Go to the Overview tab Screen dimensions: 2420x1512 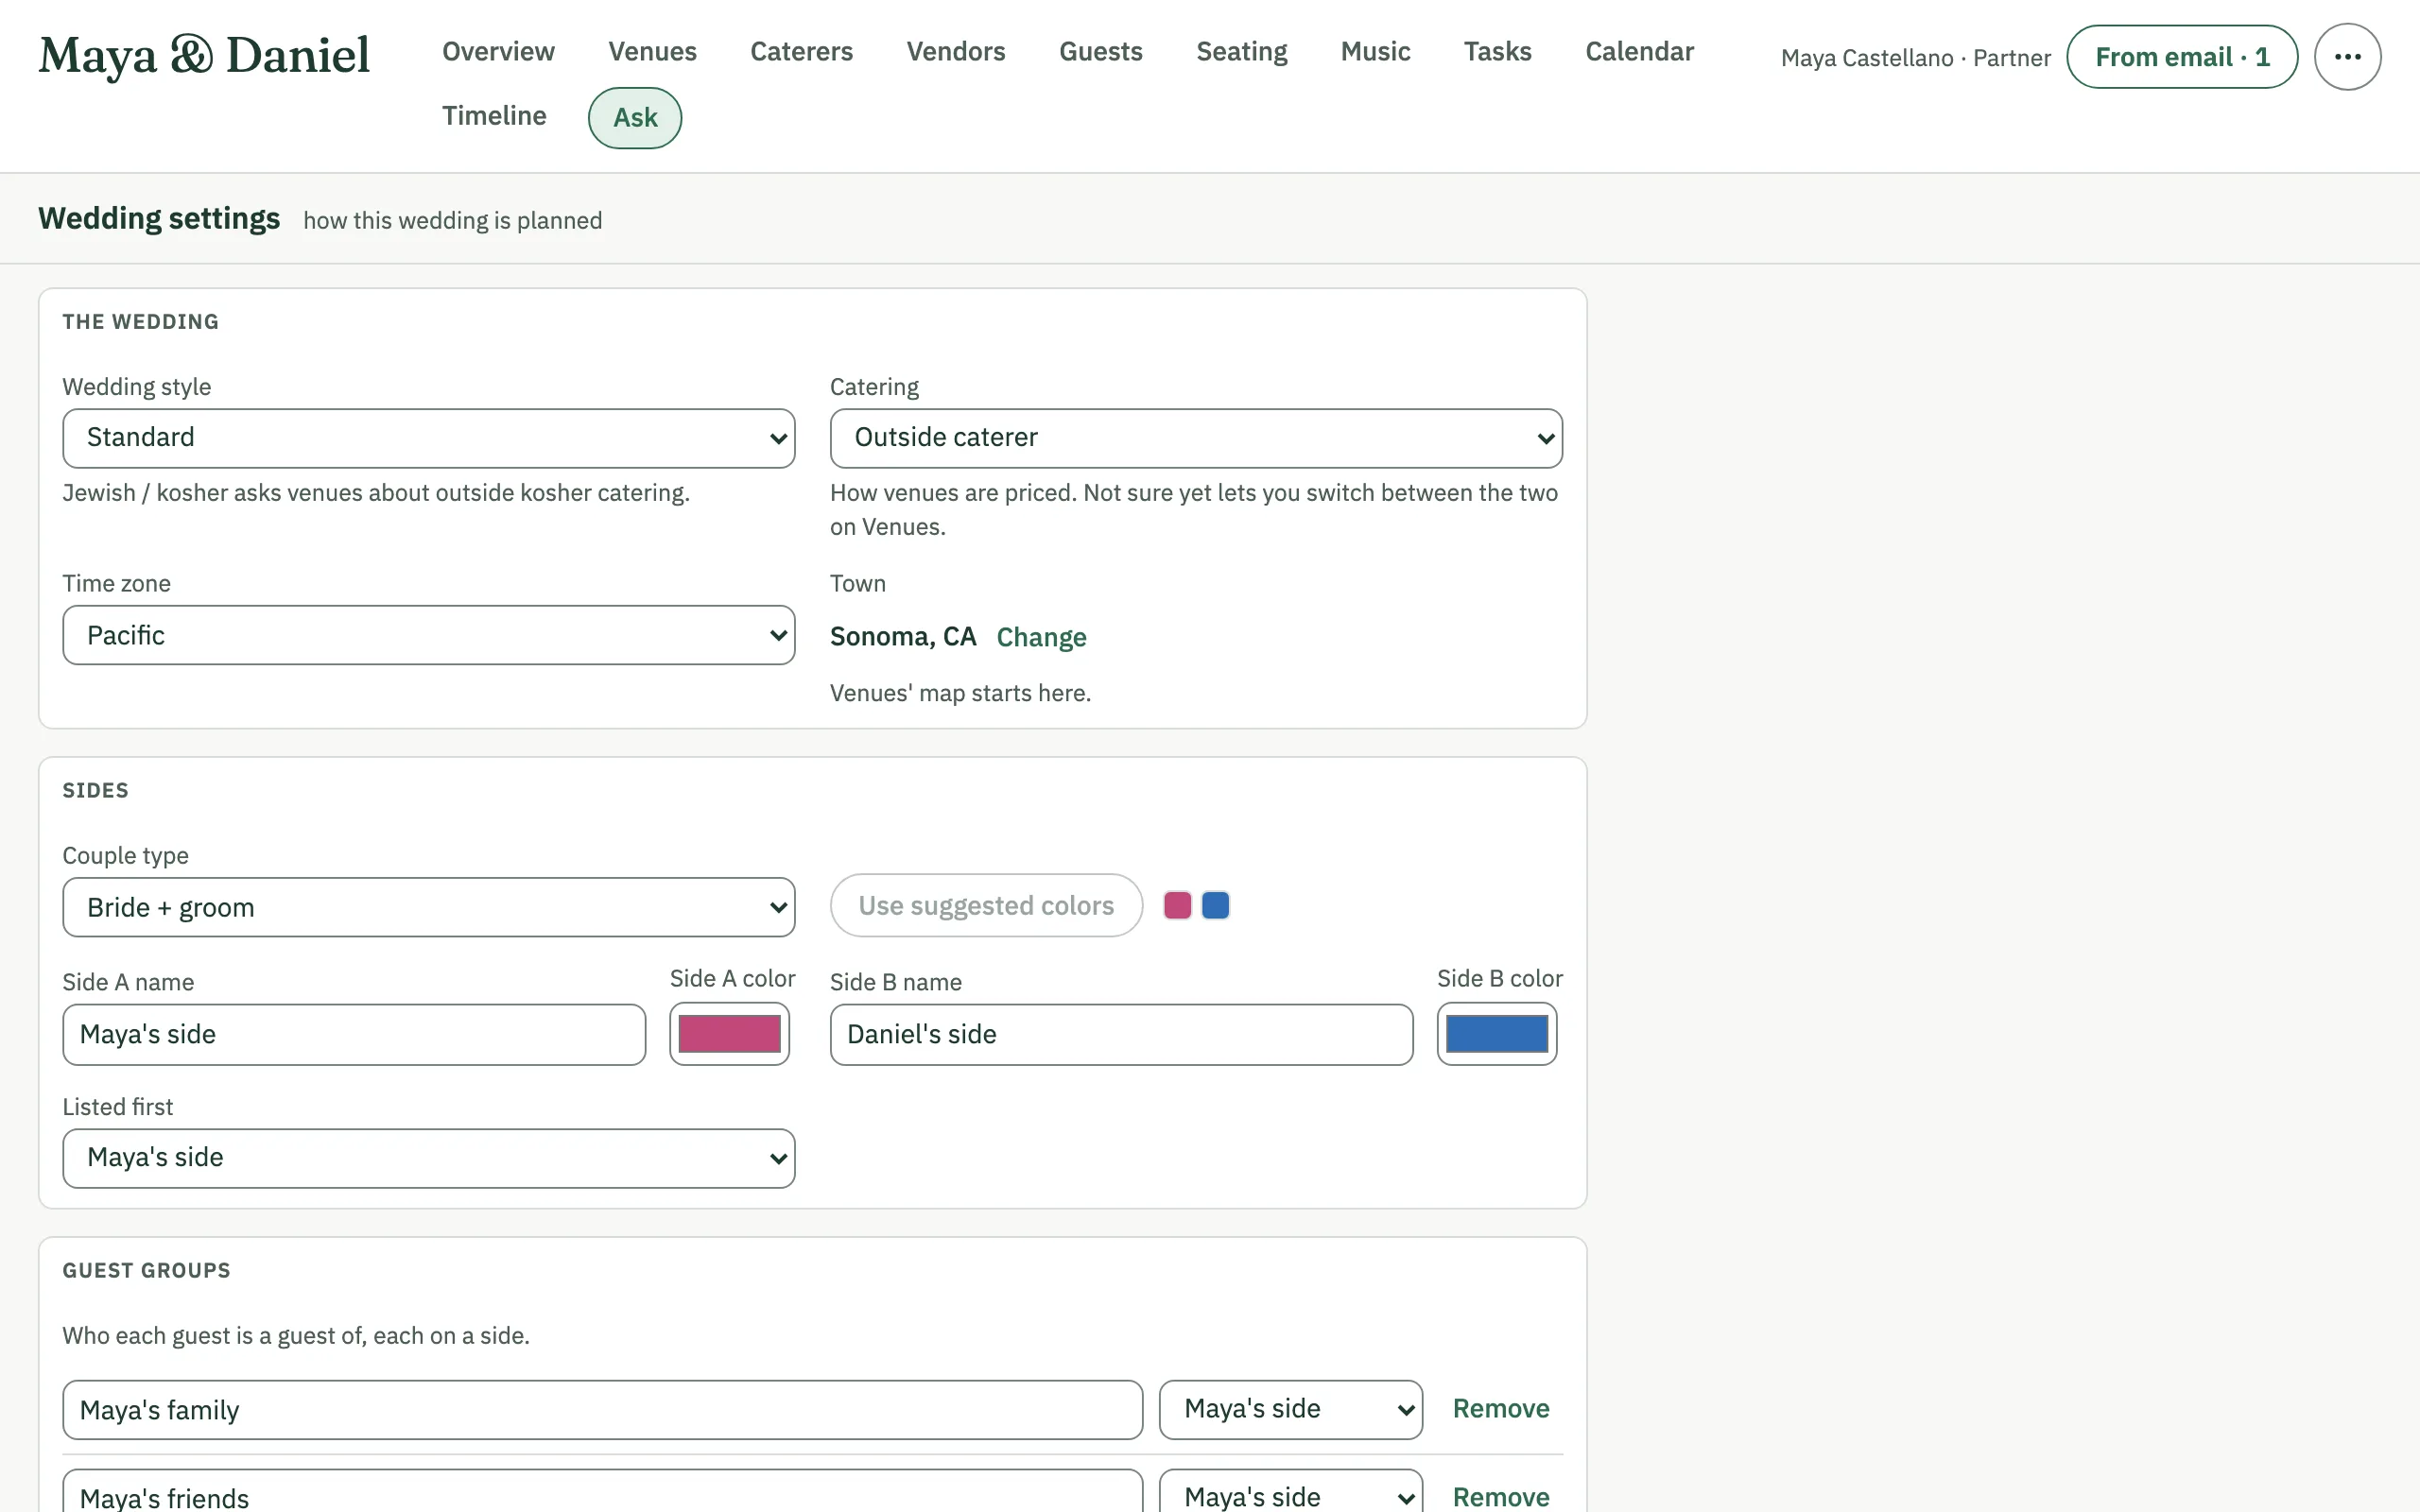[x=498, y=52]
